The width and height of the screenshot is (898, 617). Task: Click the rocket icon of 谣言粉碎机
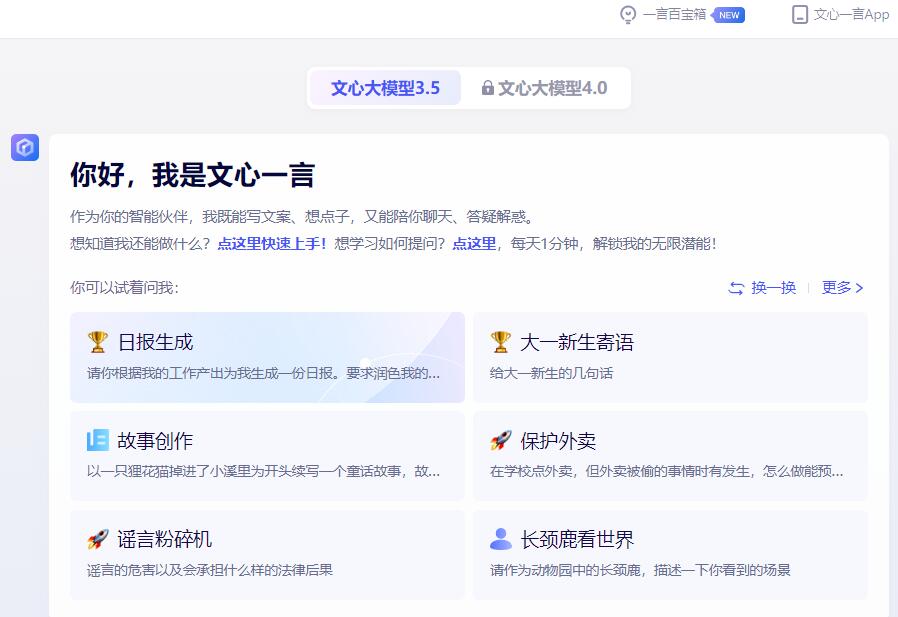click(97, 539)
